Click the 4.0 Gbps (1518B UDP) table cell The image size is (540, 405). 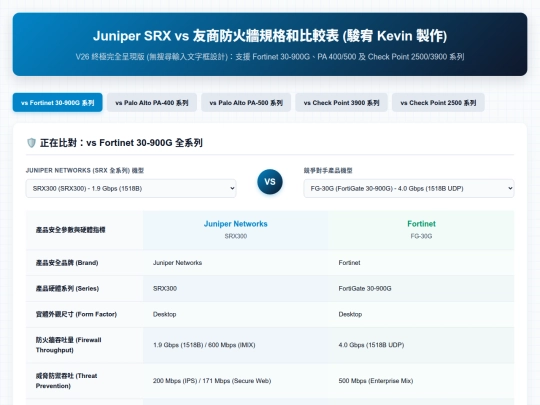(421, 345)
